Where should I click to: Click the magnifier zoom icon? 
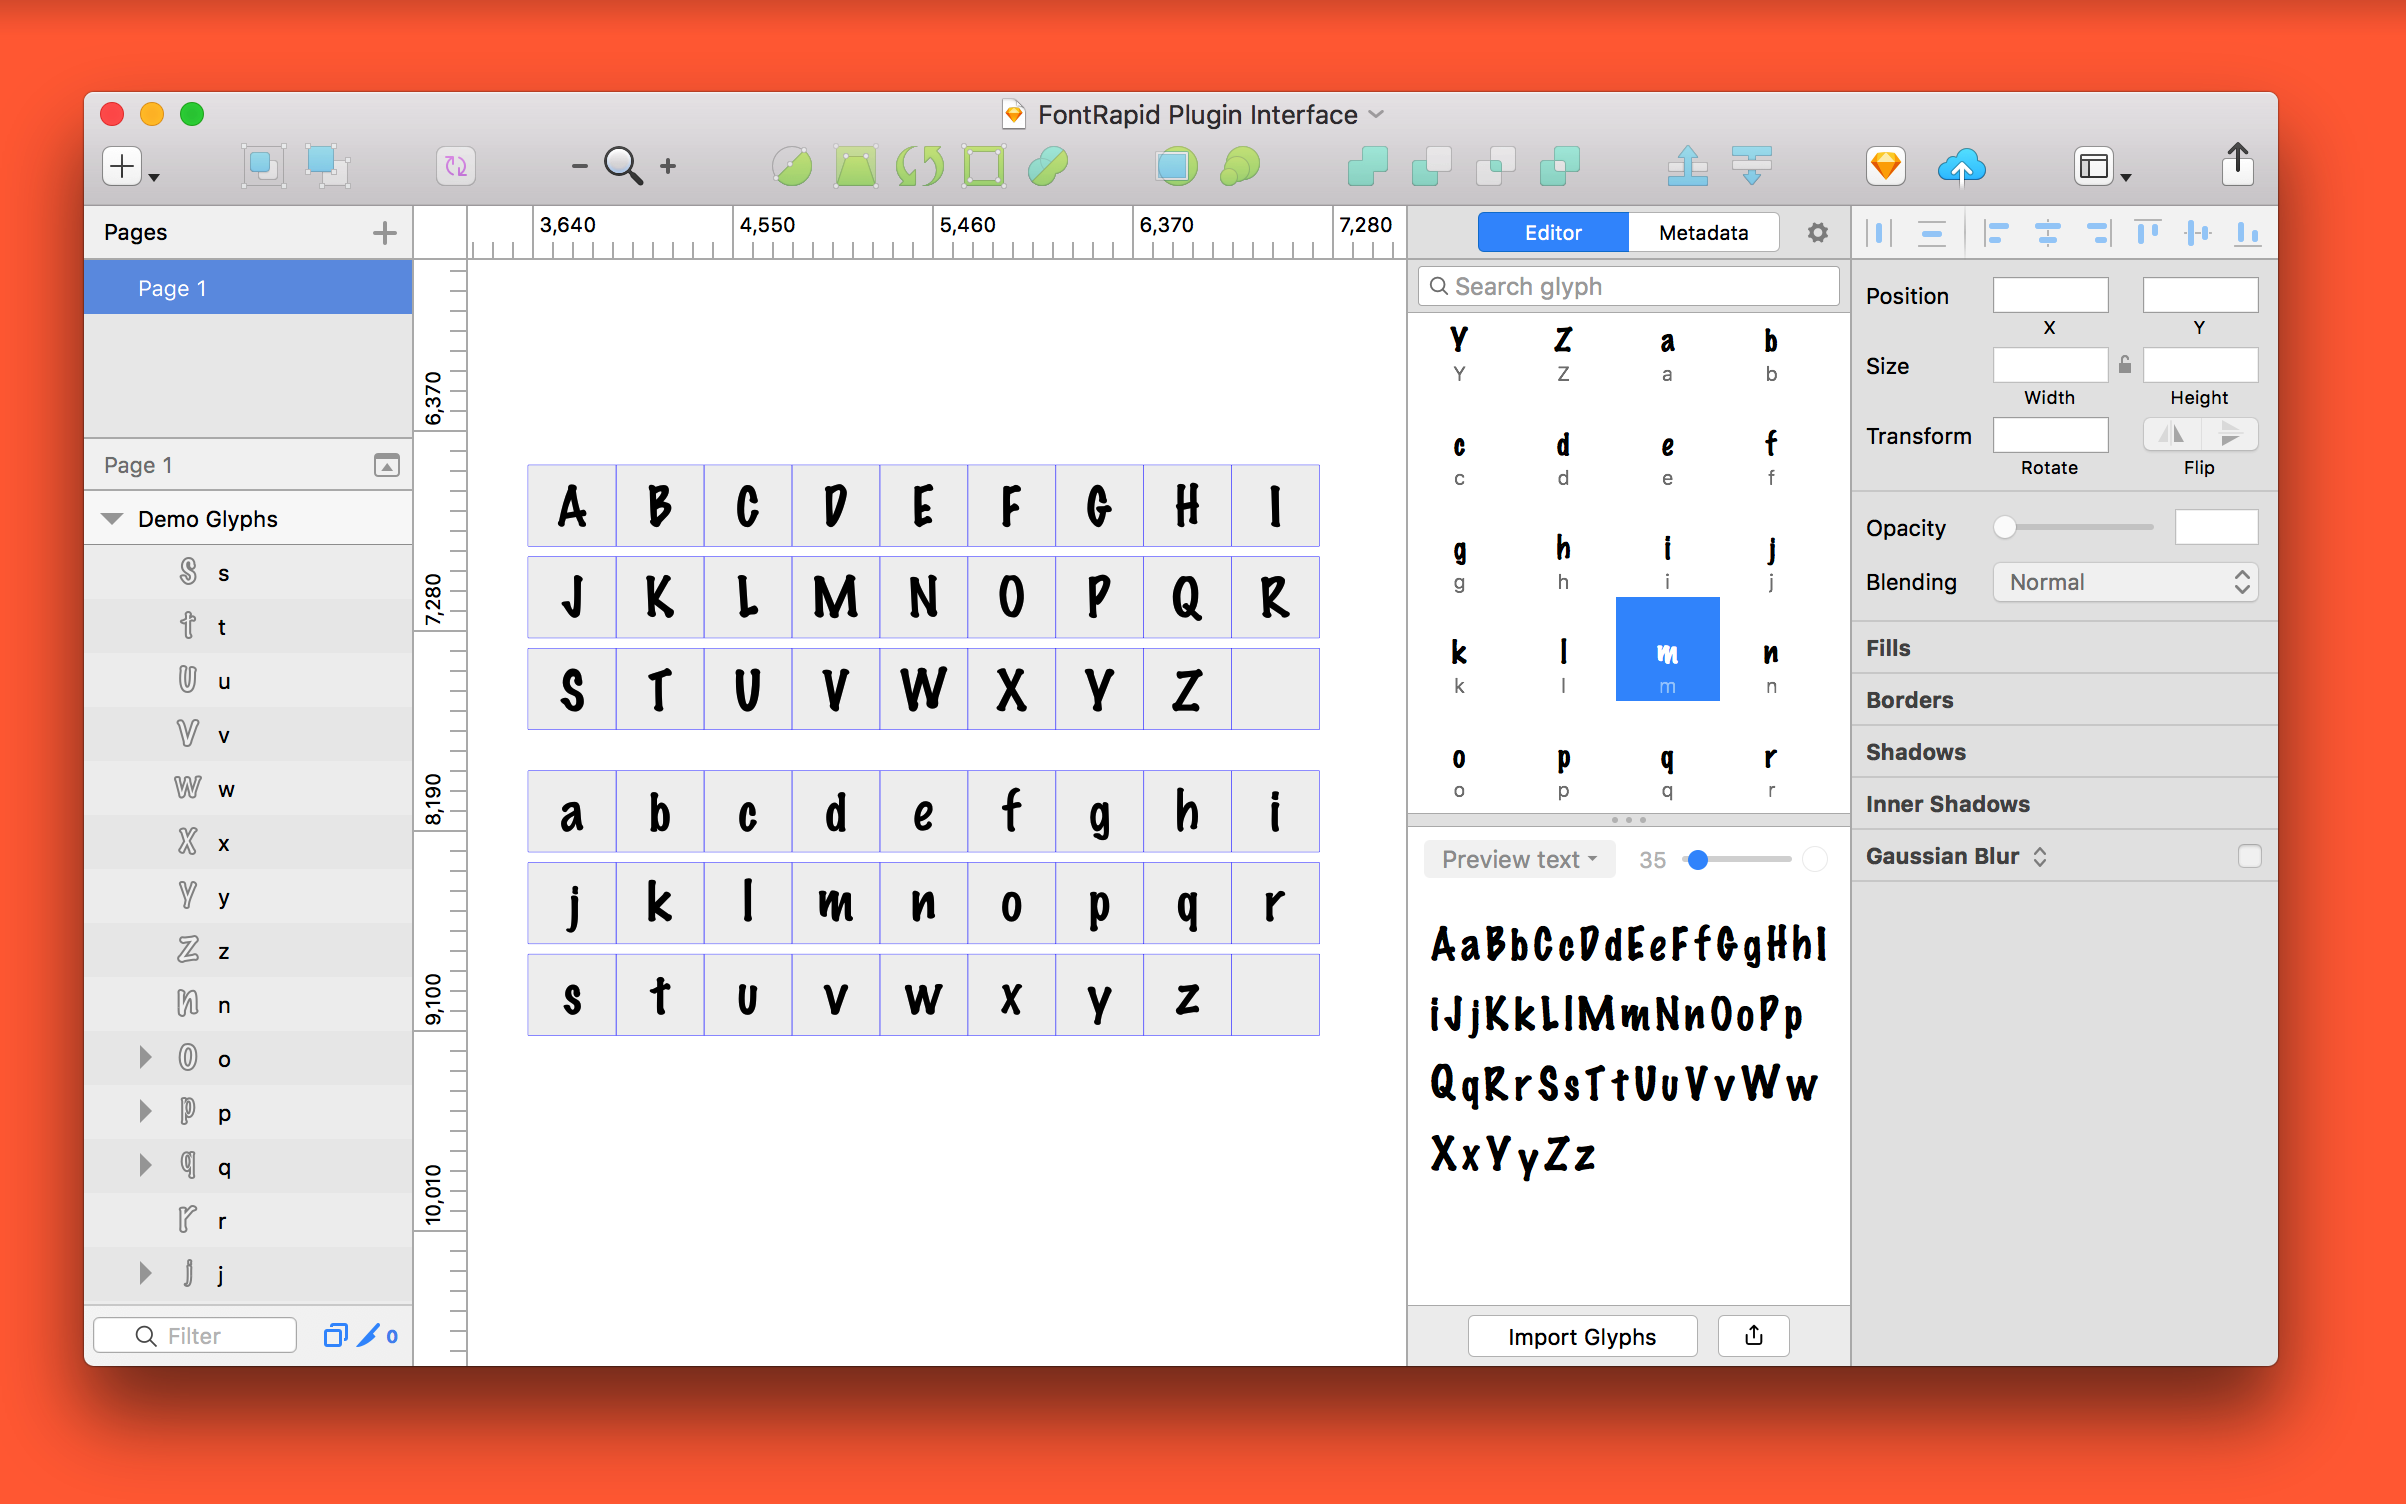[x=623, y=166]
